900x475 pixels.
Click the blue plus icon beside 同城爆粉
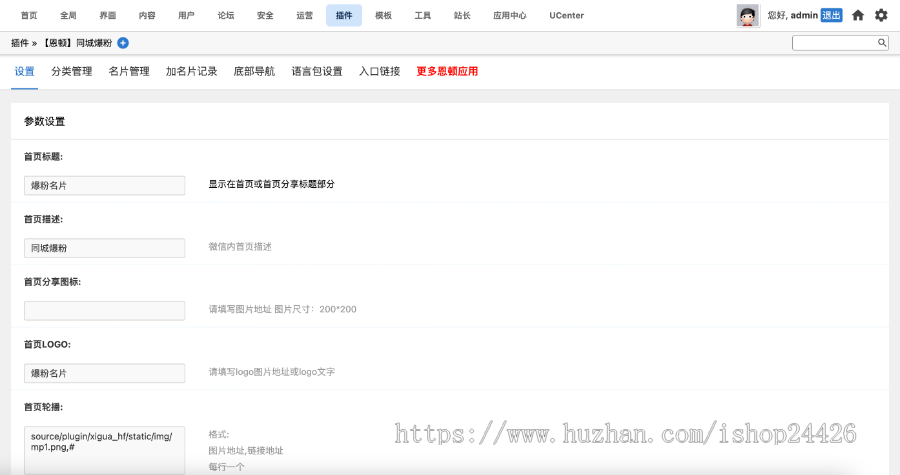coord(123,43)
